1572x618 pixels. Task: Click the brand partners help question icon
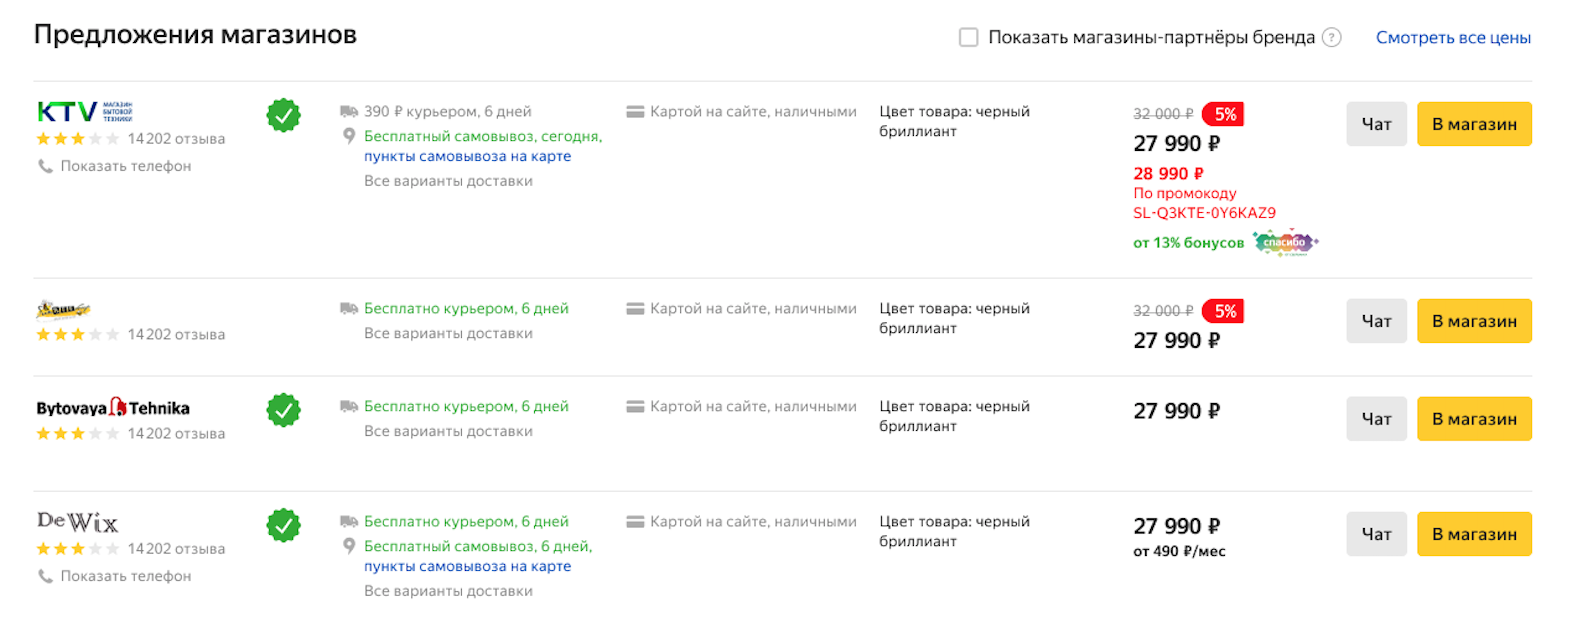1331,37
